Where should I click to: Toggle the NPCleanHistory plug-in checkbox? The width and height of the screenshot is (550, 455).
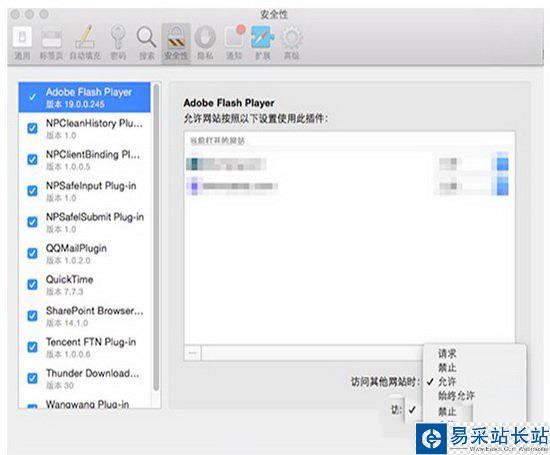pos(32,128)
